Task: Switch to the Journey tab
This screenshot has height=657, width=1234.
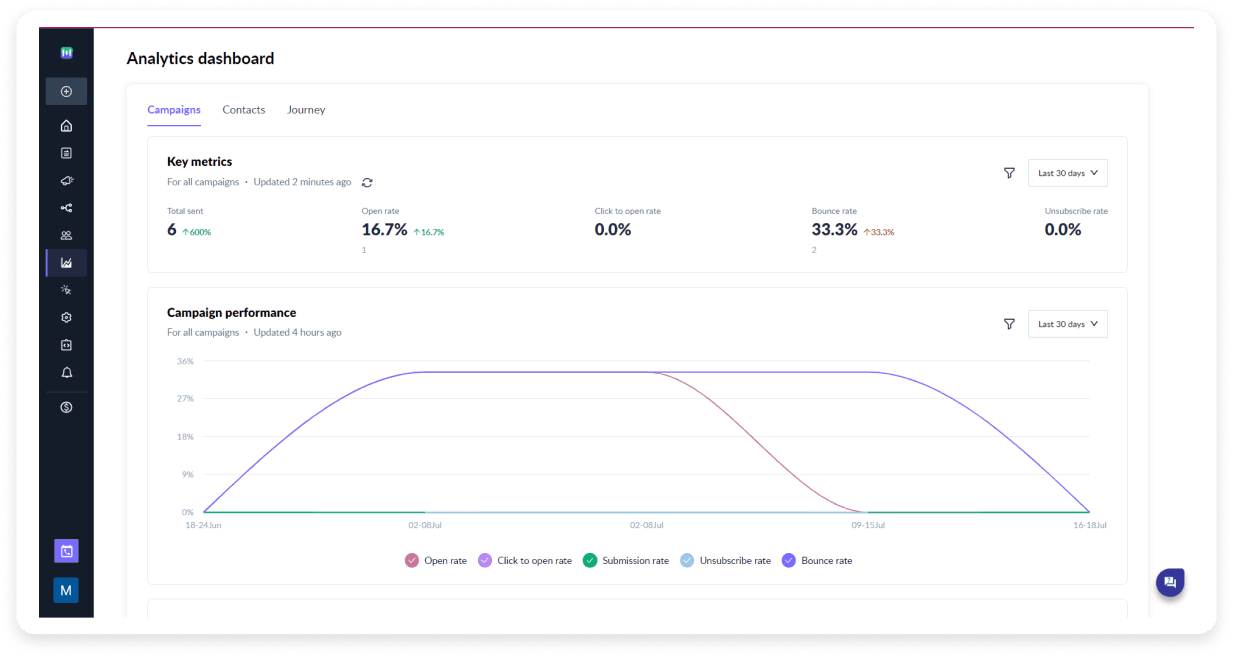Action: coord(306,109)
